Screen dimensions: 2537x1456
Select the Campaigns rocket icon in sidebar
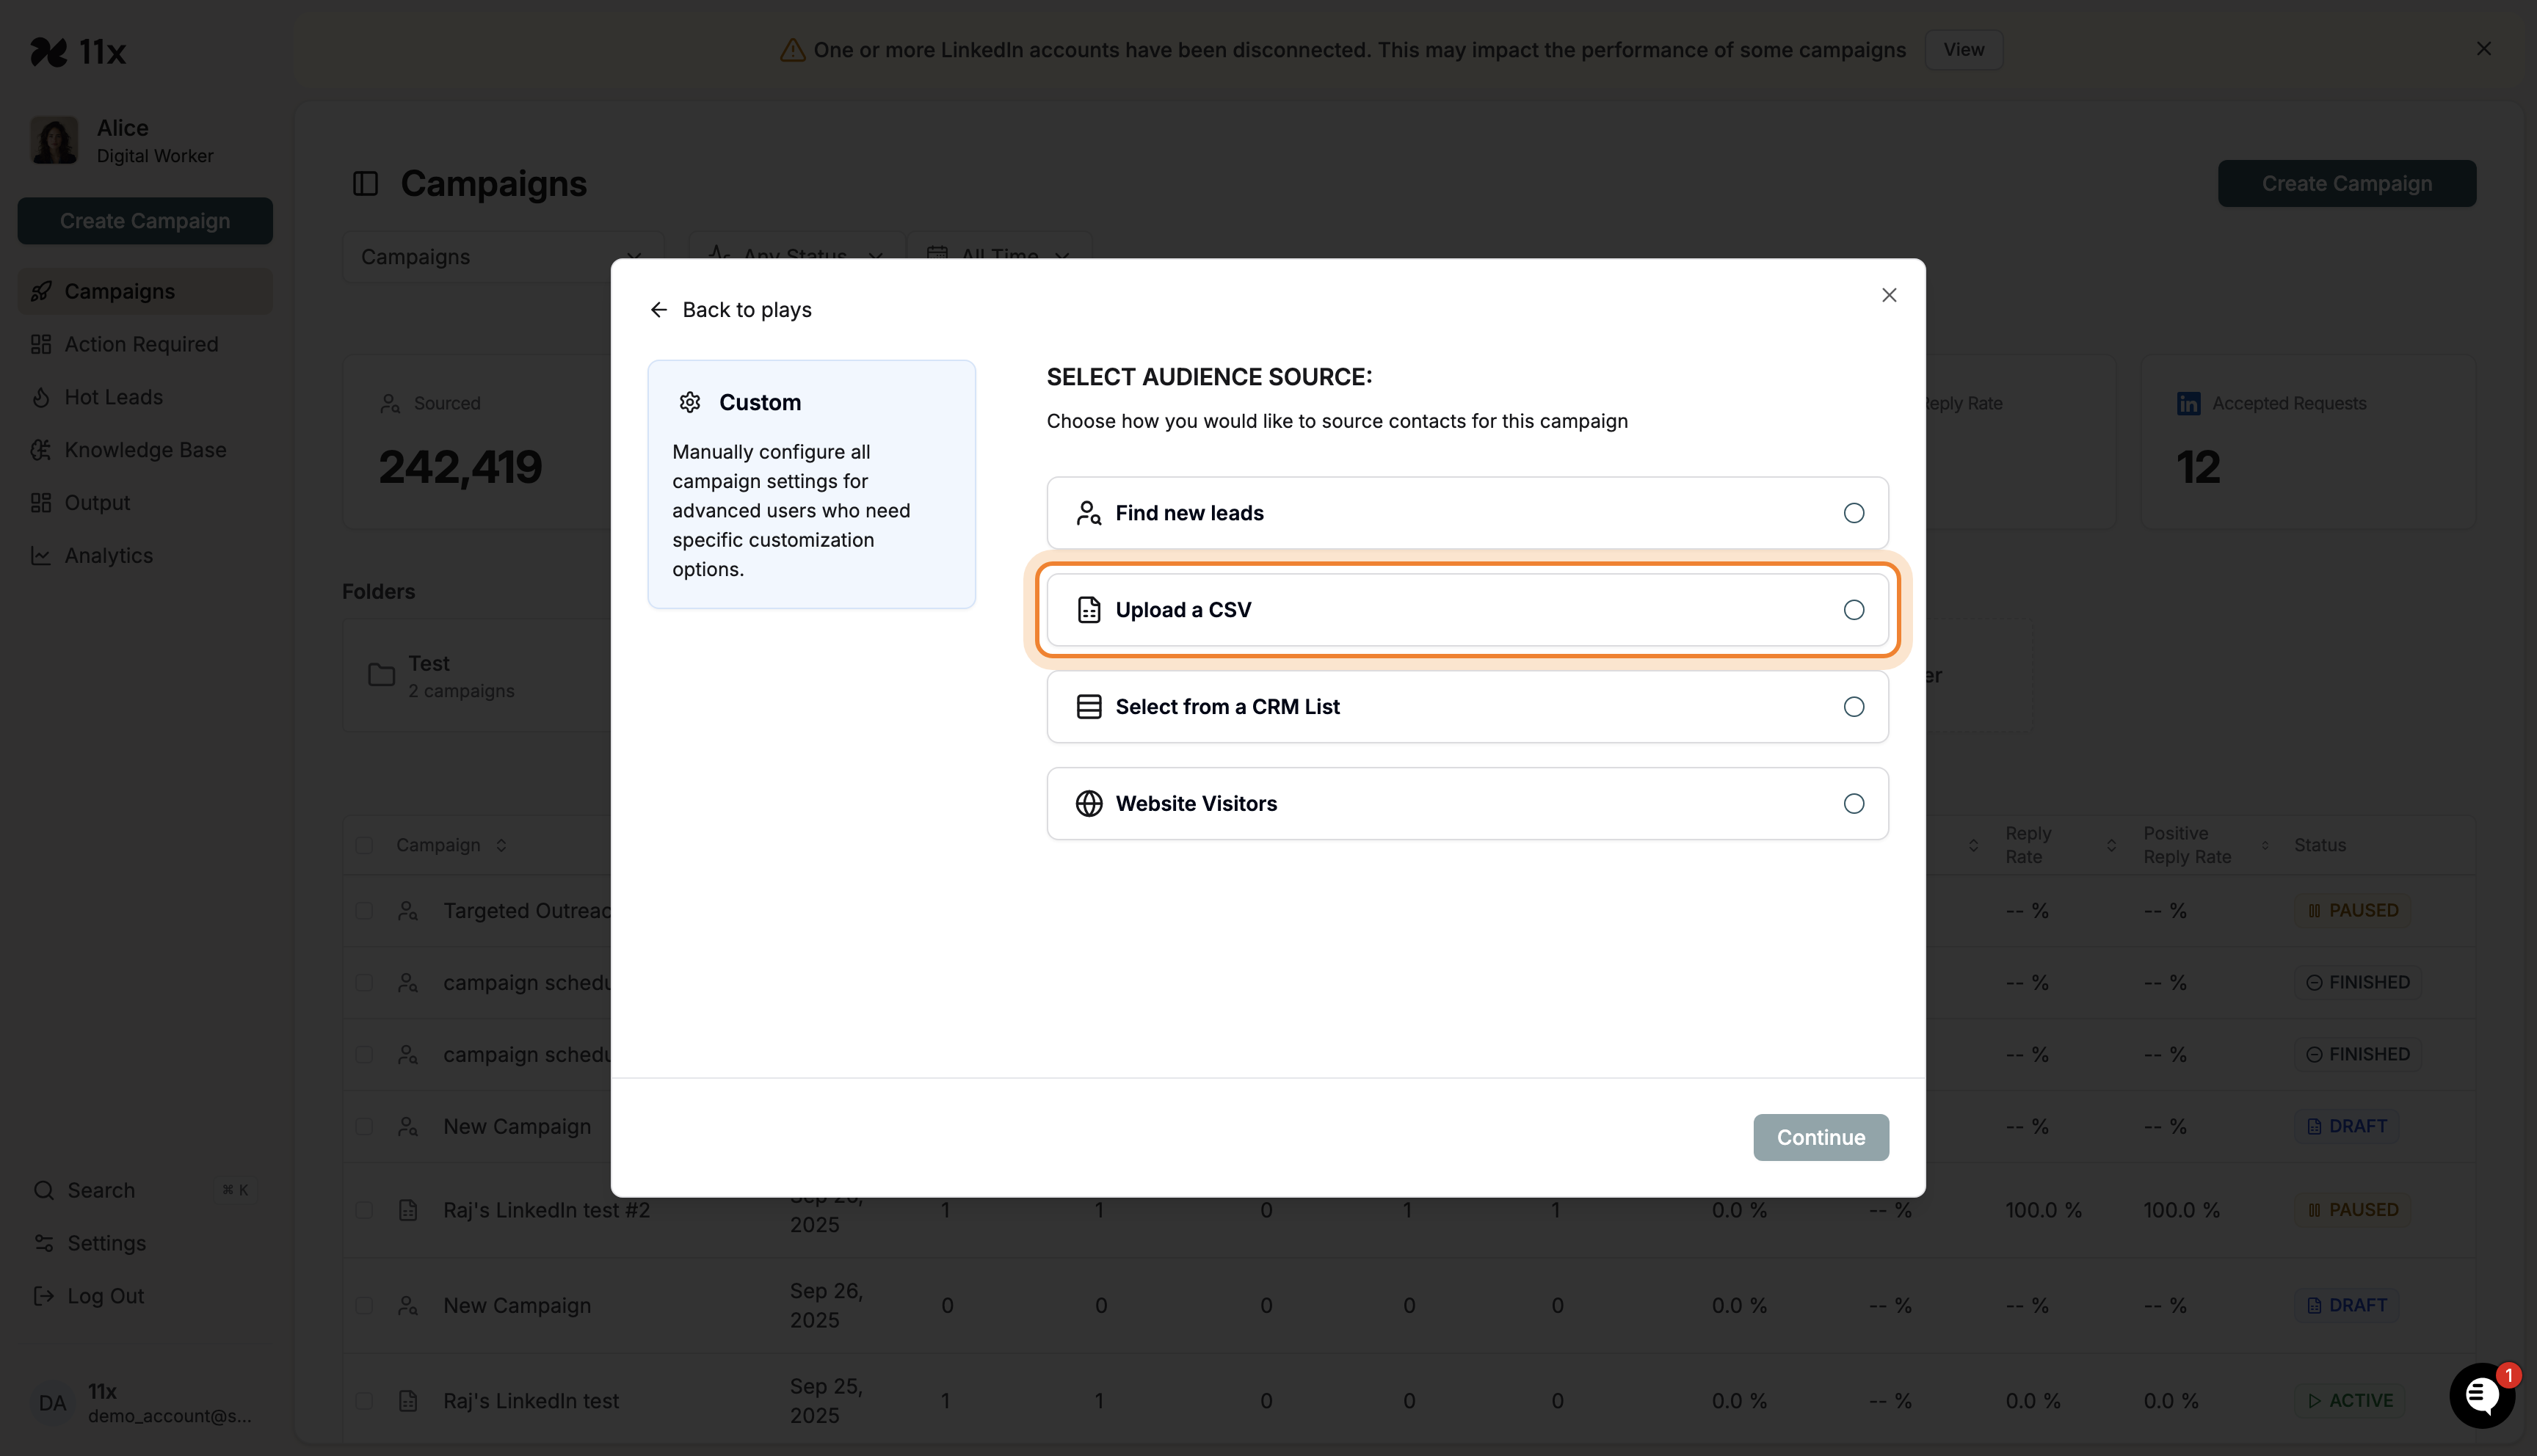pos(41,291)
